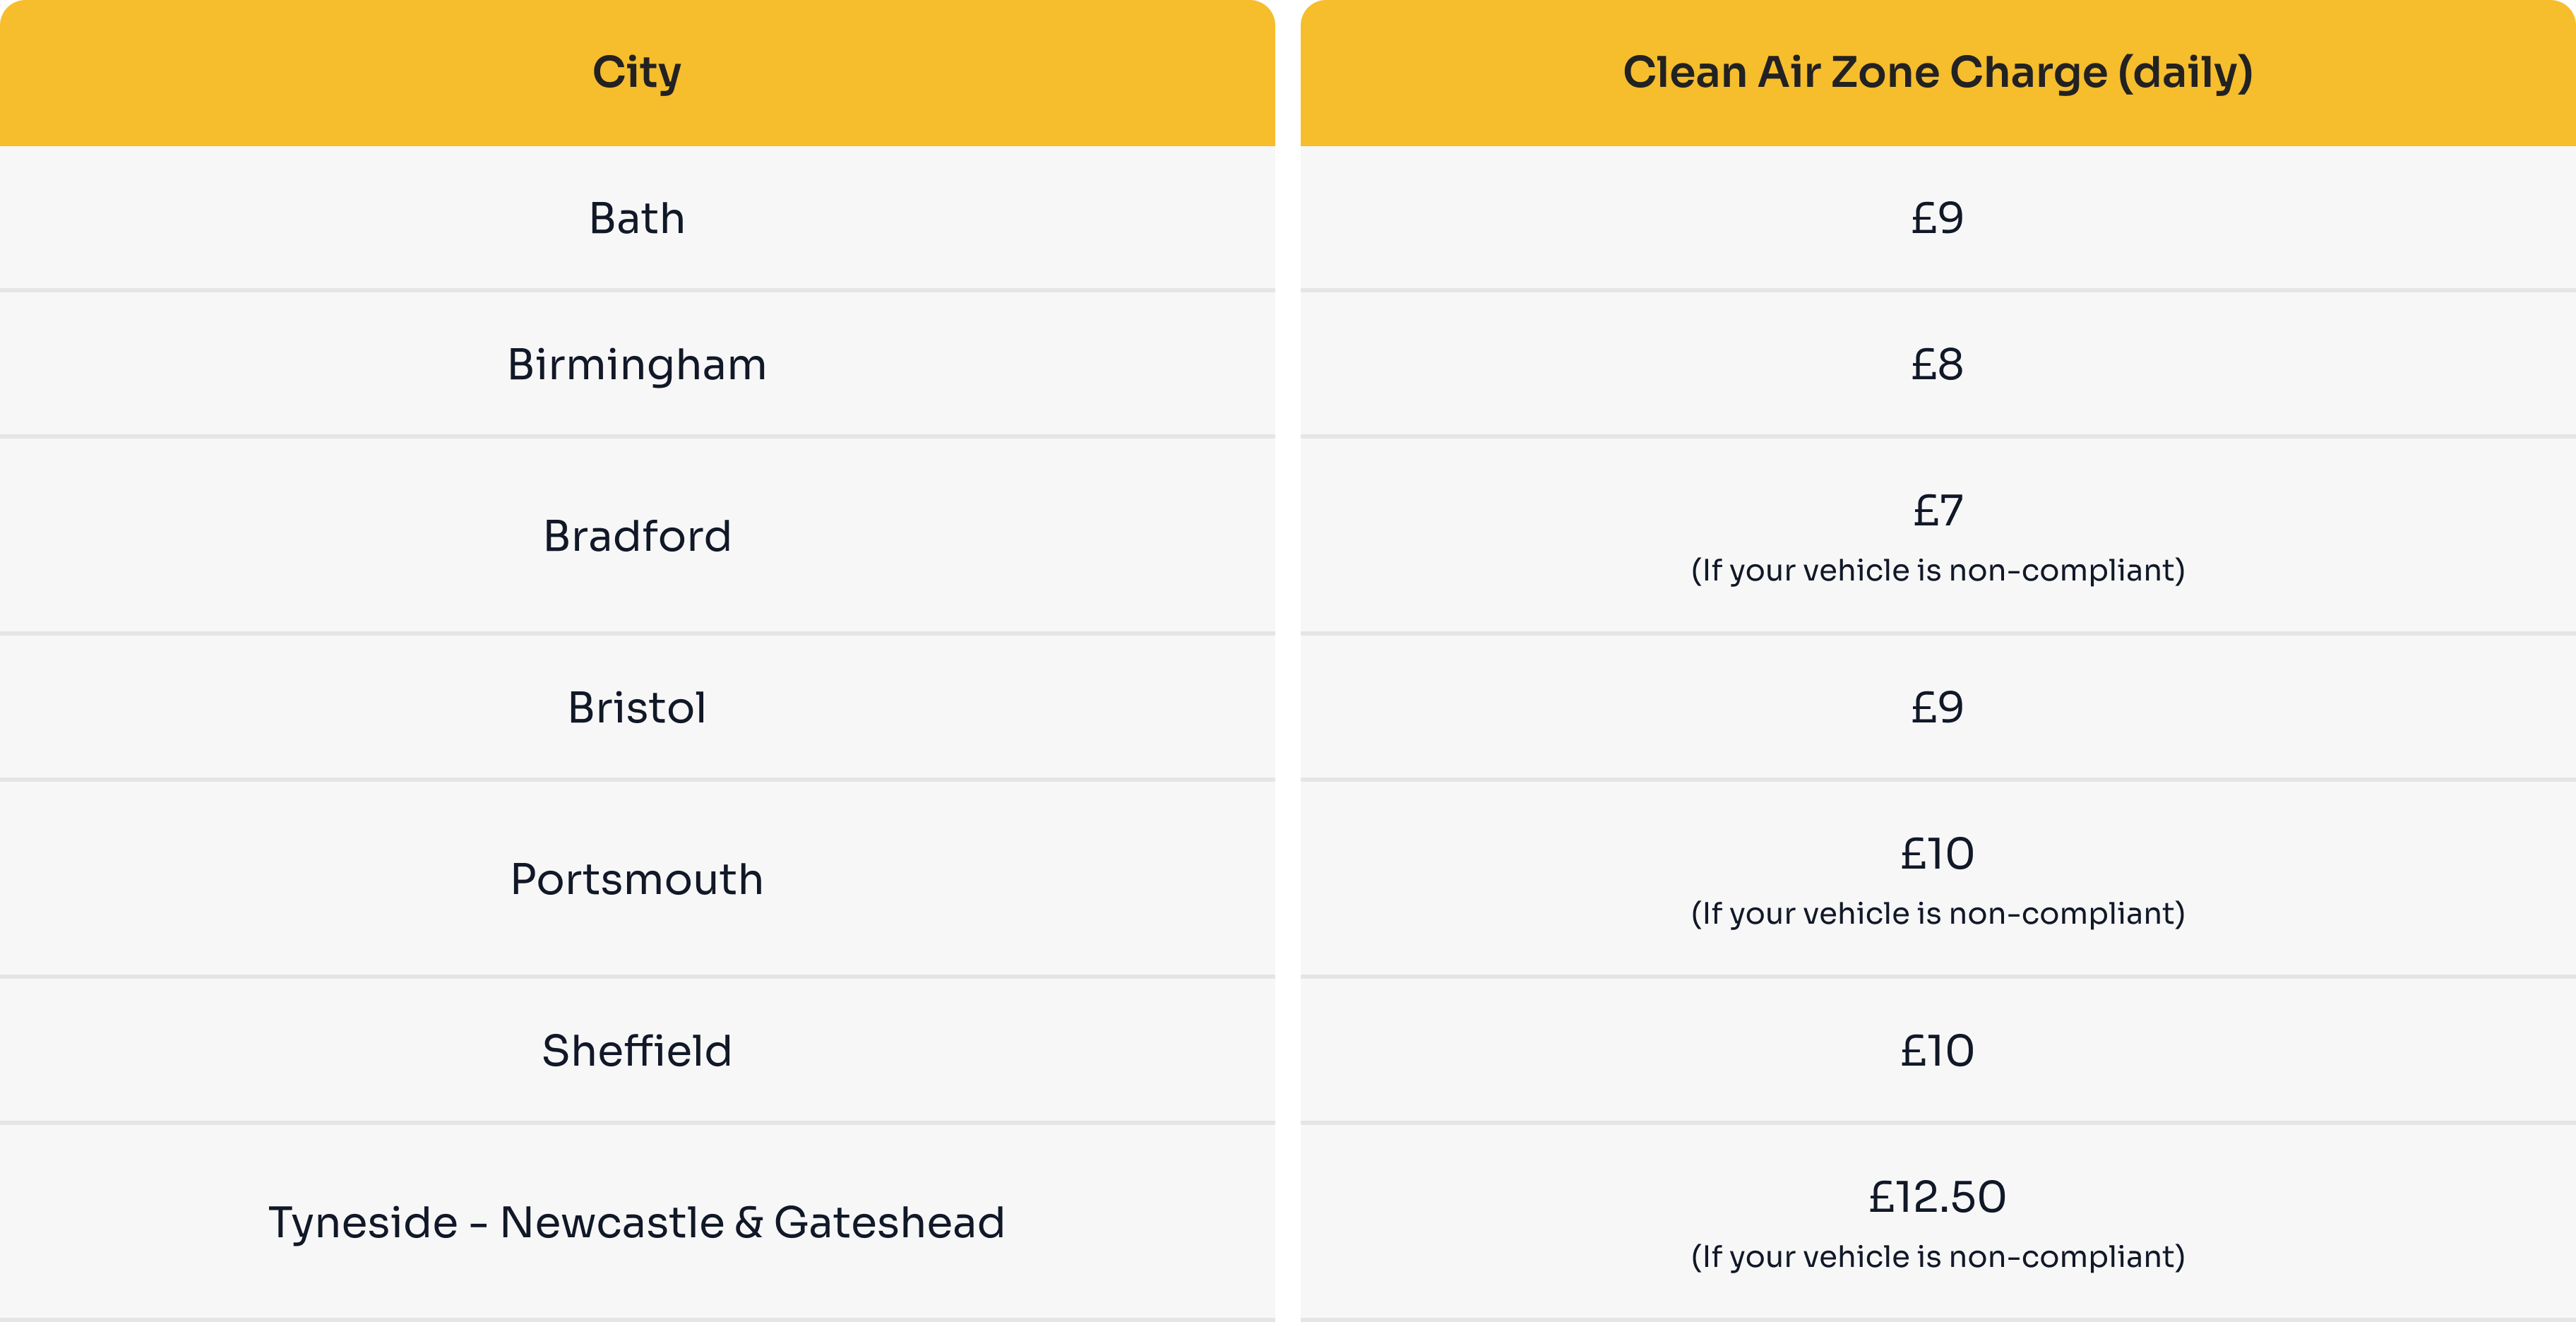Click the Bradford city name
The height and width of the screenshot is (1322, 2576).
pyautogui.click(x=637, y=536)
